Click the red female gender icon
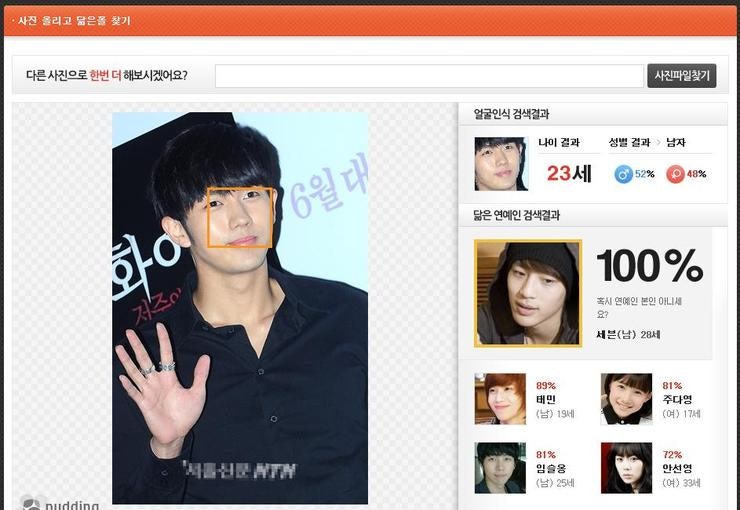The height and width of the screenshot is (510, 740). tap(675, 174)
